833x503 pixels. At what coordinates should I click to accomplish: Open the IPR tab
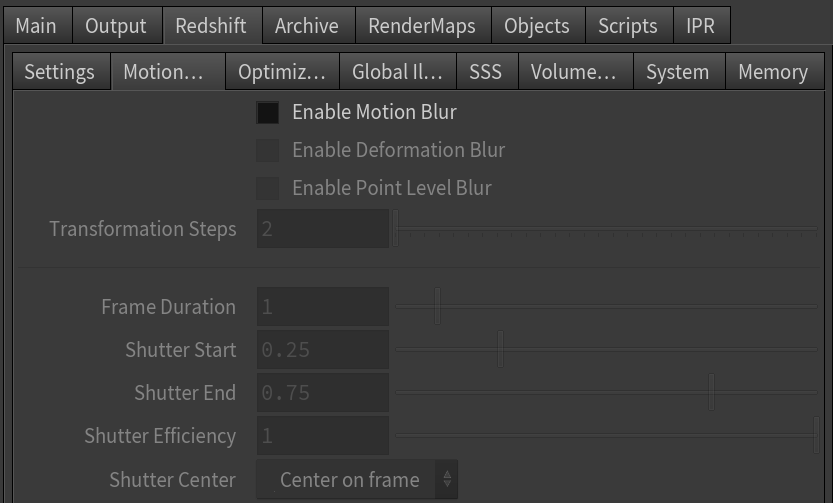click(x=701, y=25)
